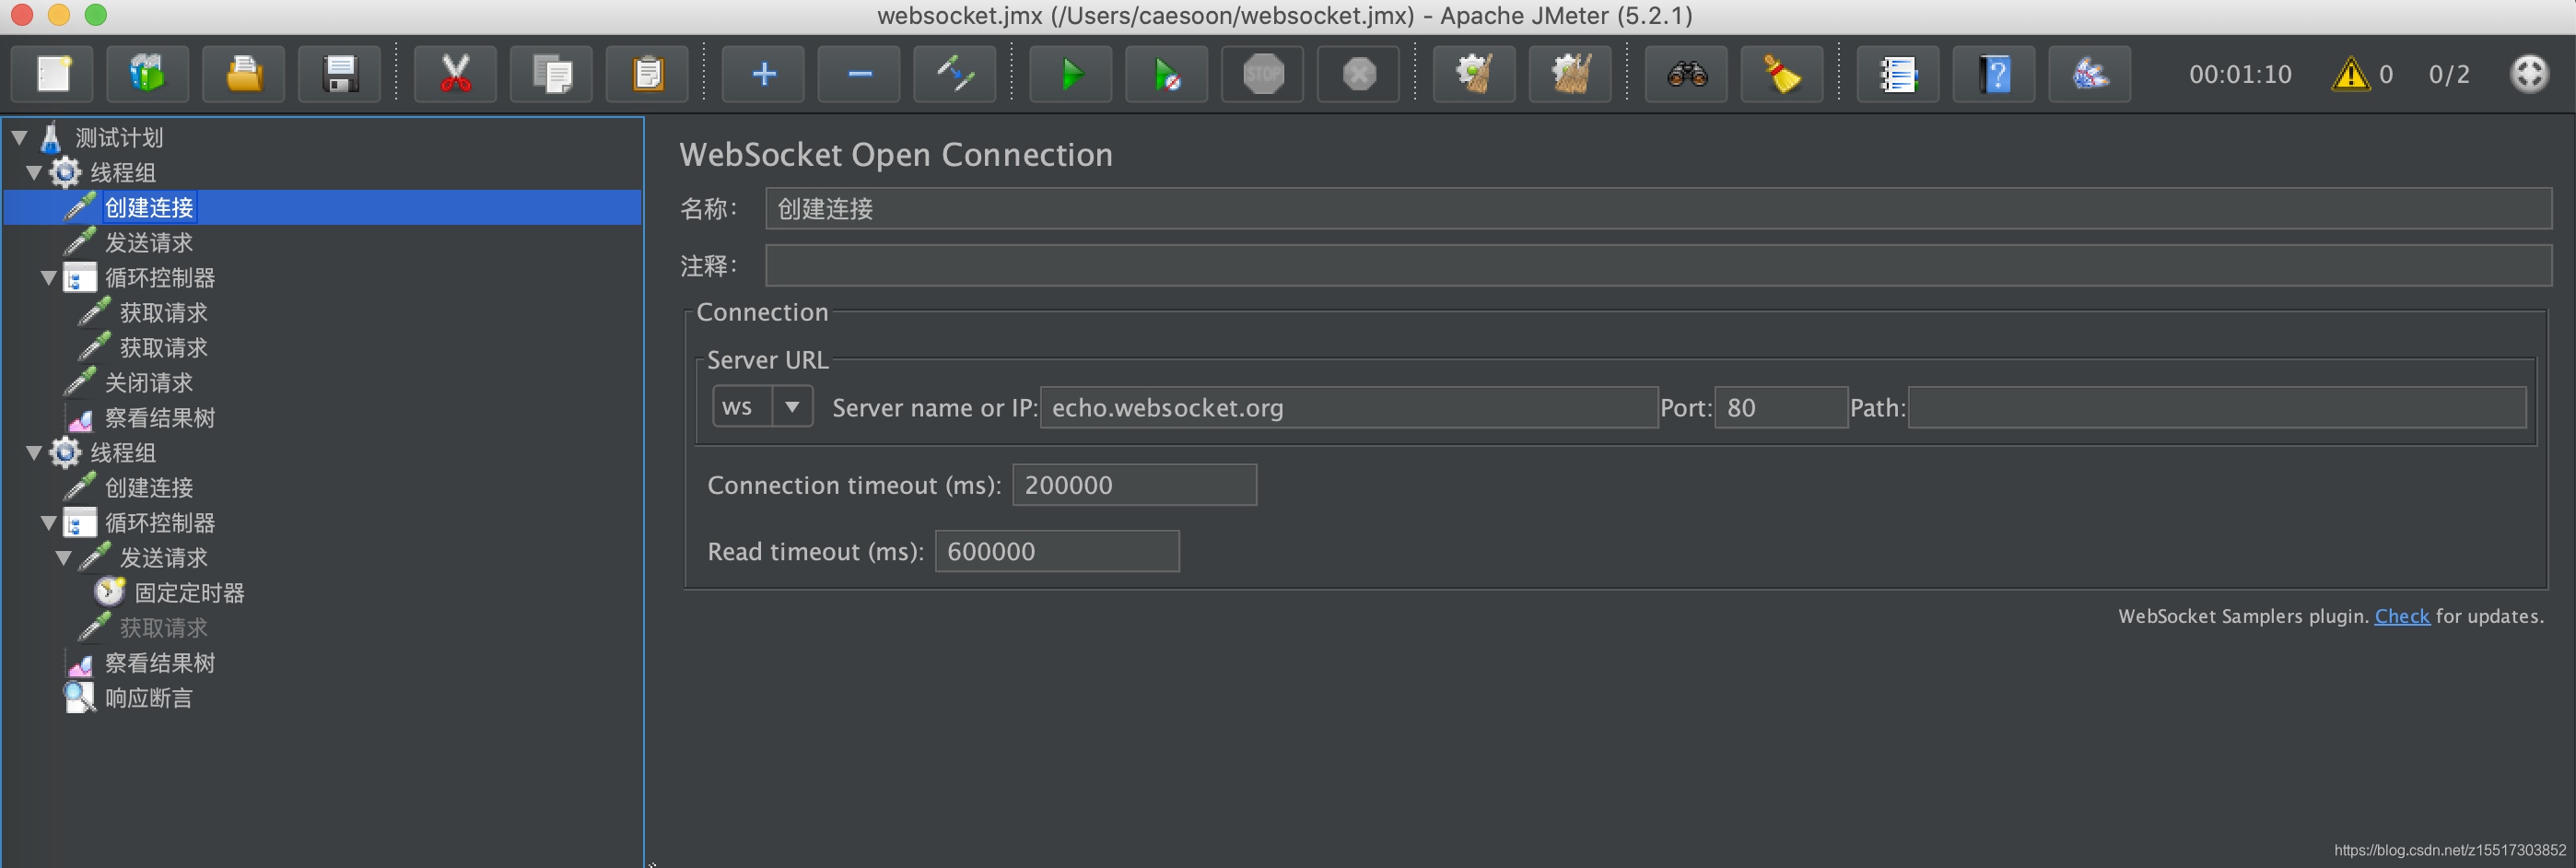The height and width of the screenshot is (868, 2576).
Task: Edit the Port field value 80
Action: [x=1781, y=407]
